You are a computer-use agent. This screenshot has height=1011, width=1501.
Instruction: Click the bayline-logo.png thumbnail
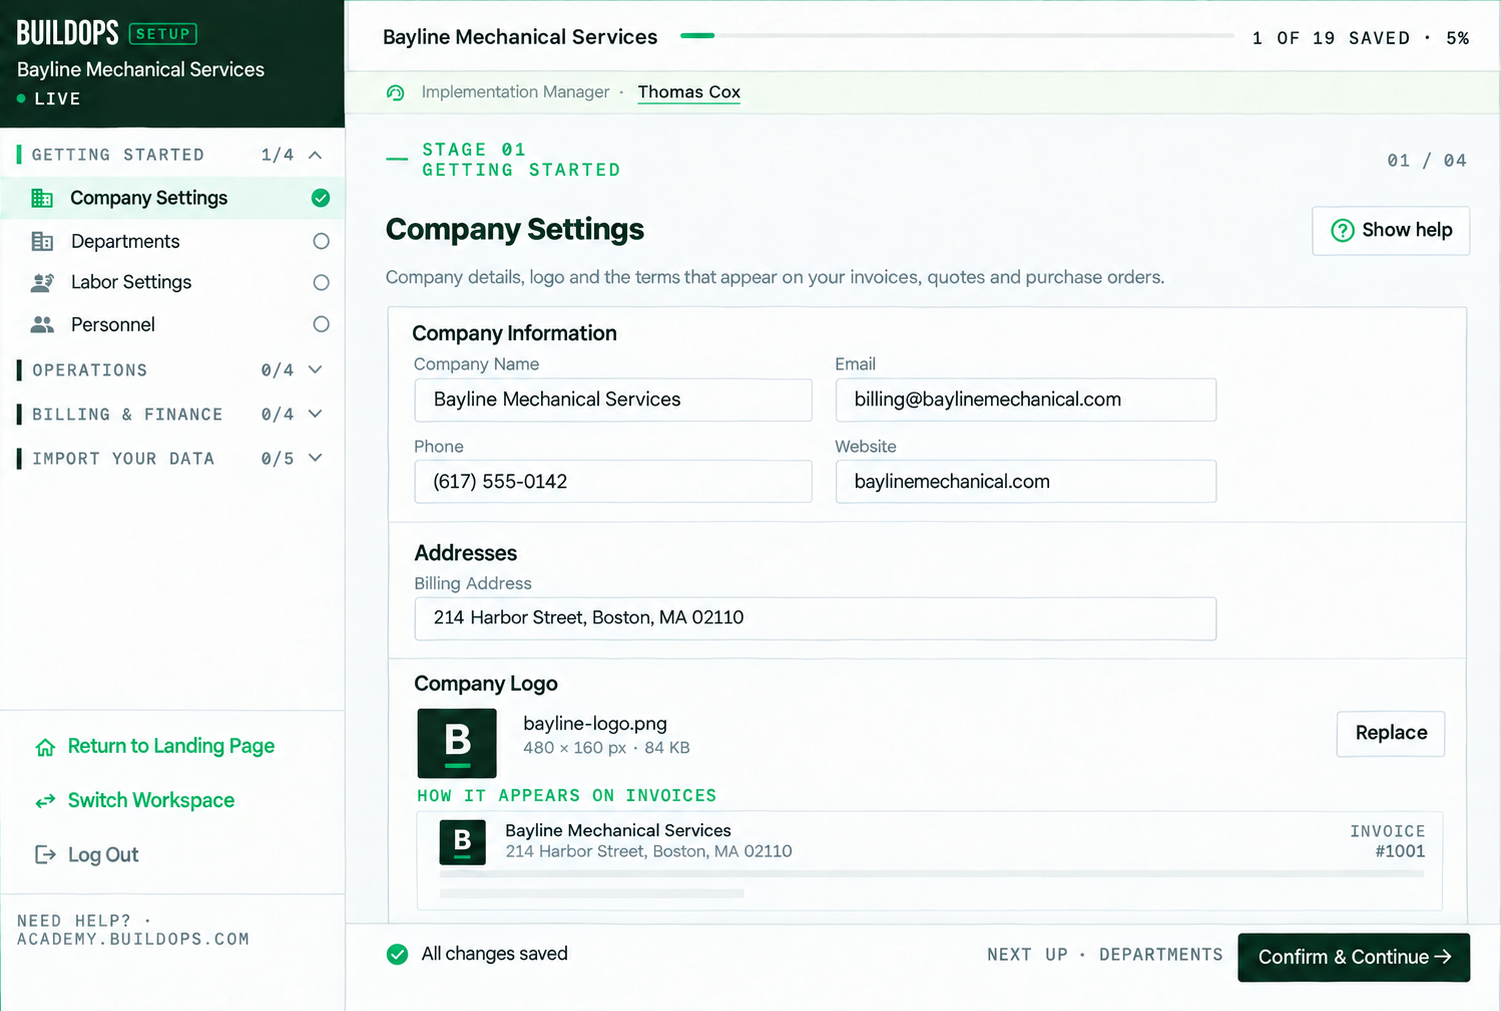pyautogui.click(x=457, y=743)
